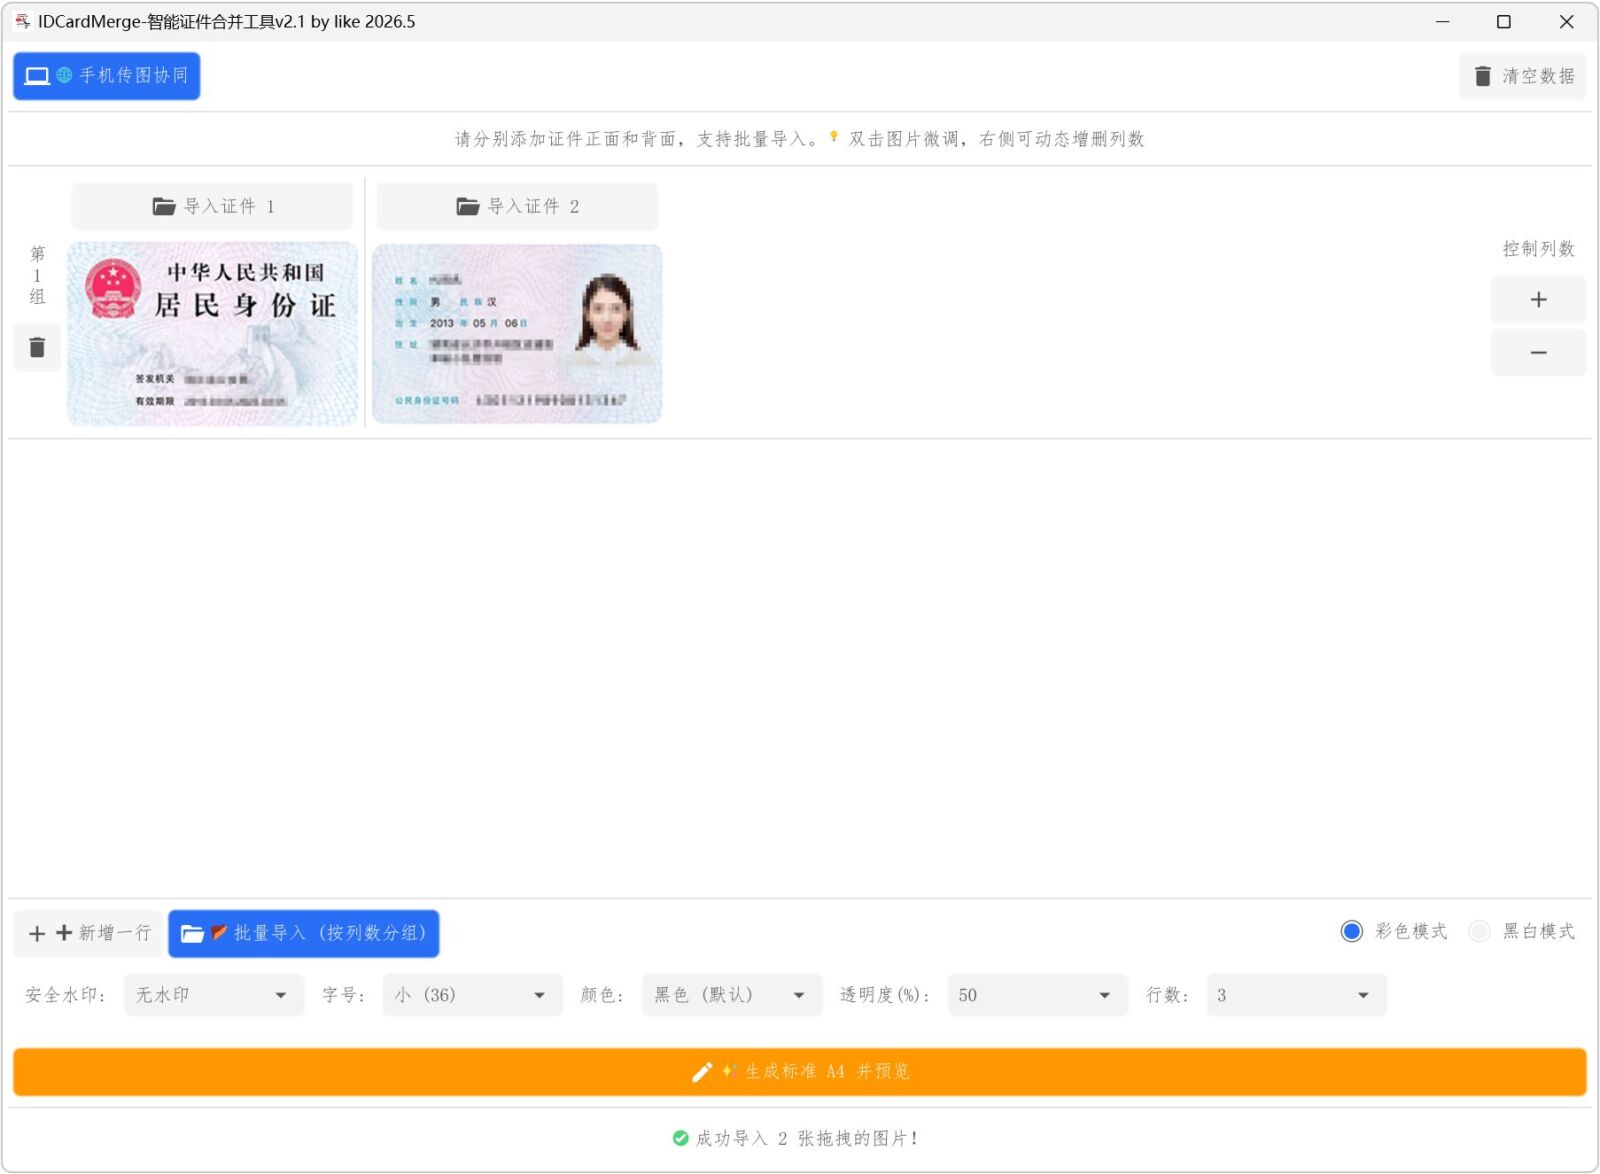This screenshot has height=1174, width=1600.
Task: Open the 安全水印 watermark dropdown
Action: [213, 995]
